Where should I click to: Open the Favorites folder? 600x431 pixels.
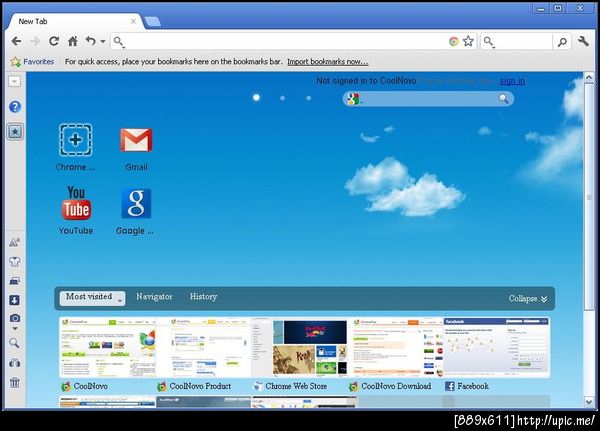click(x=33, y=62)
